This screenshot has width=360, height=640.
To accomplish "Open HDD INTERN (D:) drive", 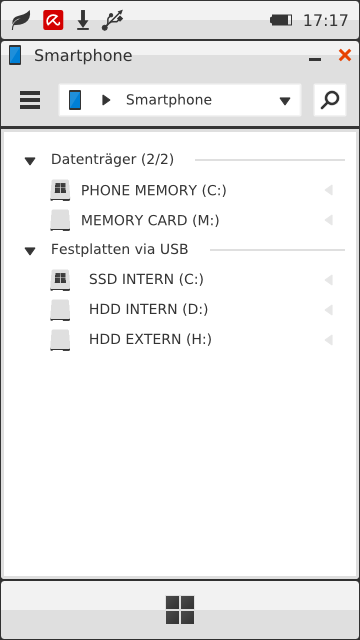I will 180,310.
